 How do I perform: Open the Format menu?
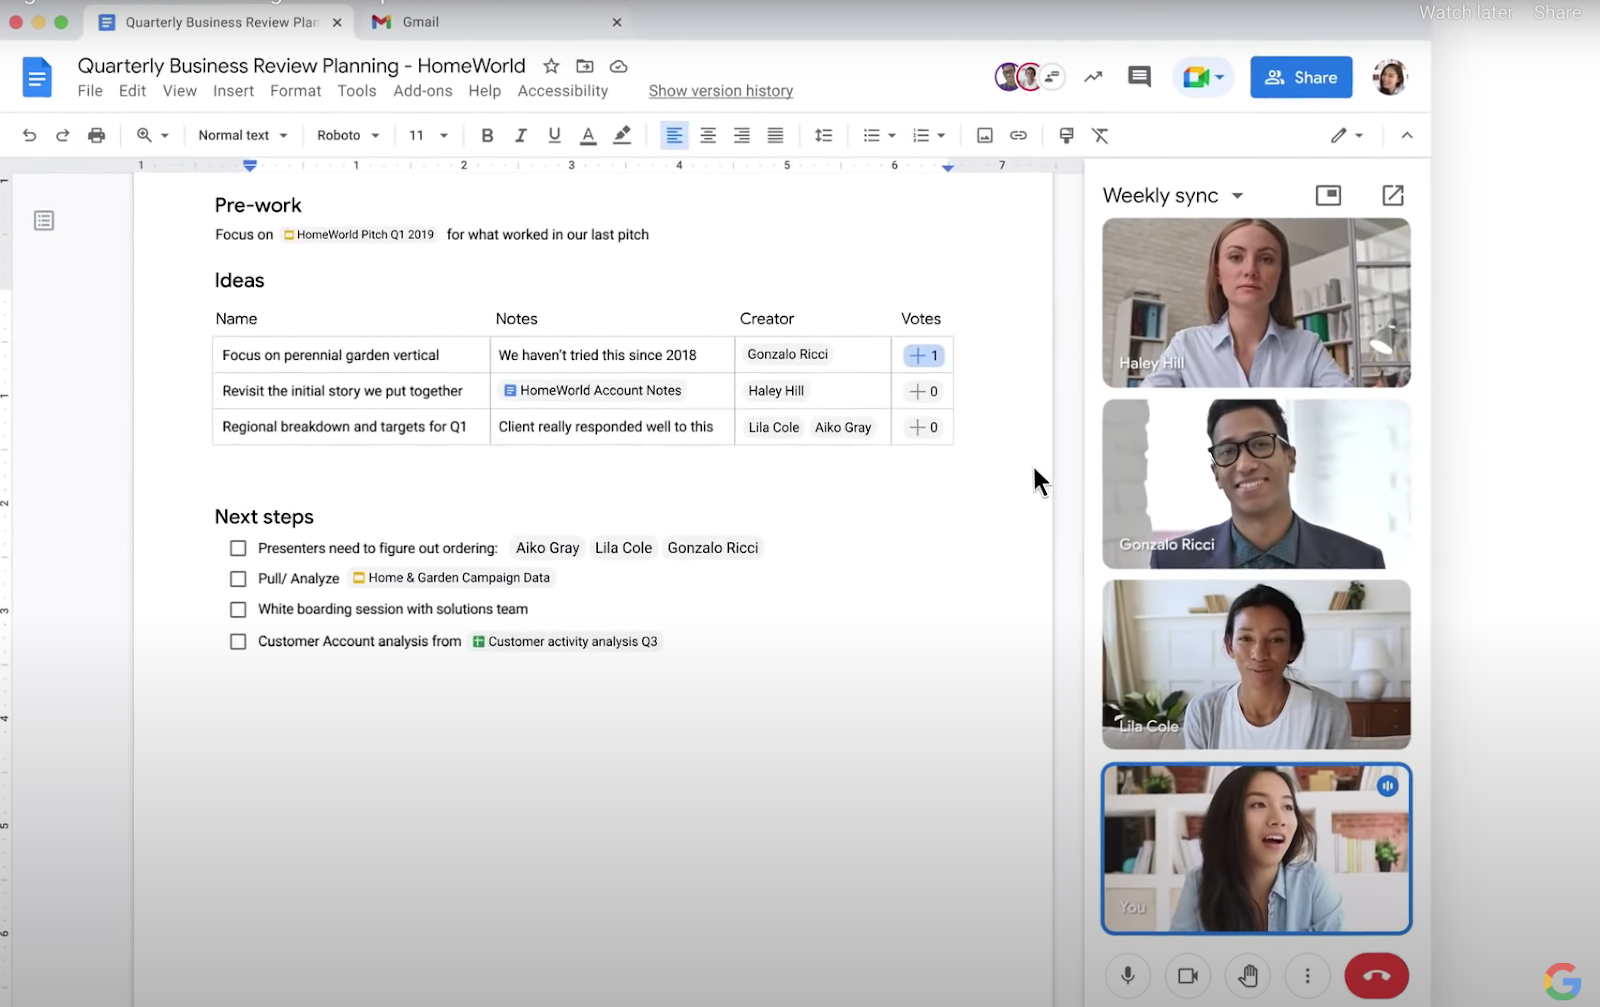pos(295,90)
